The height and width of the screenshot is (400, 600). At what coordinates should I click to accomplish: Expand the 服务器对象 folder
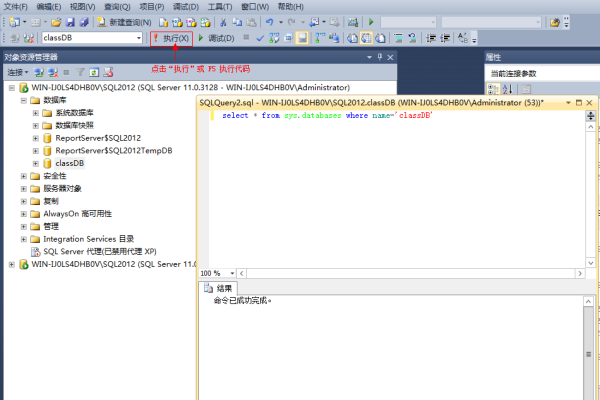click(24, 189)
